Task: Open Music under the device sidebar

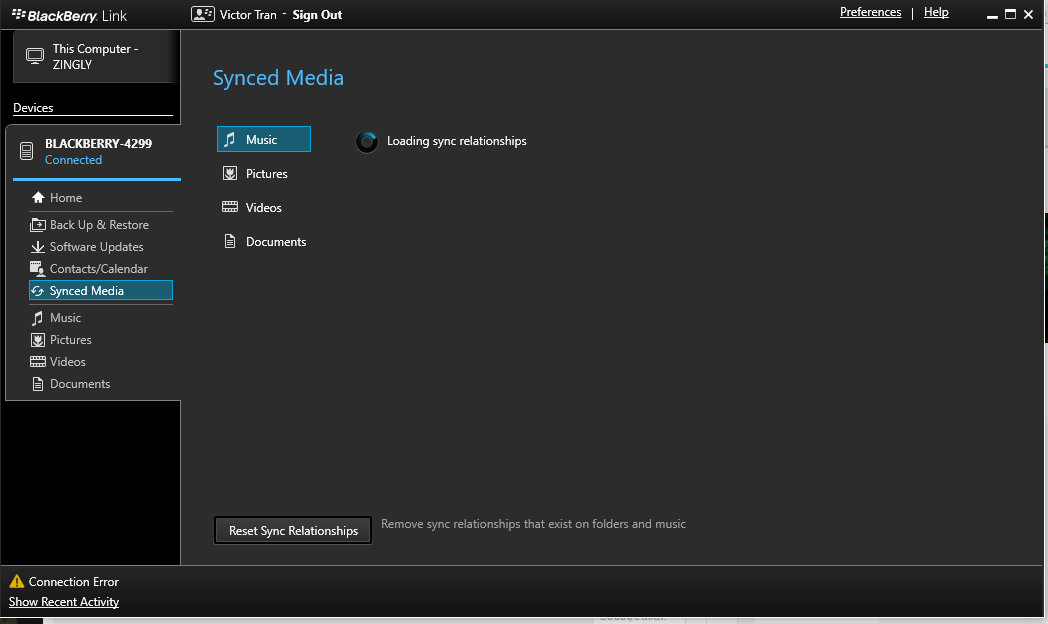Action: point(101,318)
